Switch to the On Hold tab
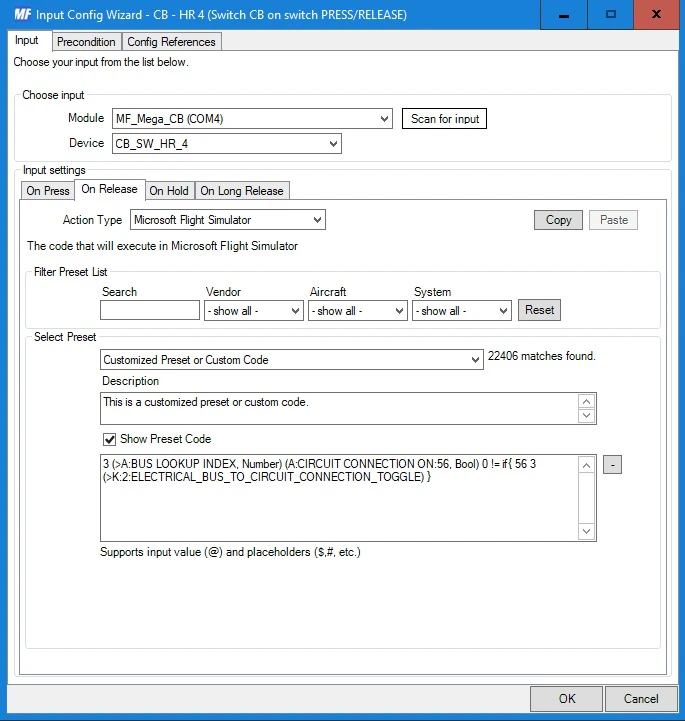685x721 pixels. [169, 191]
